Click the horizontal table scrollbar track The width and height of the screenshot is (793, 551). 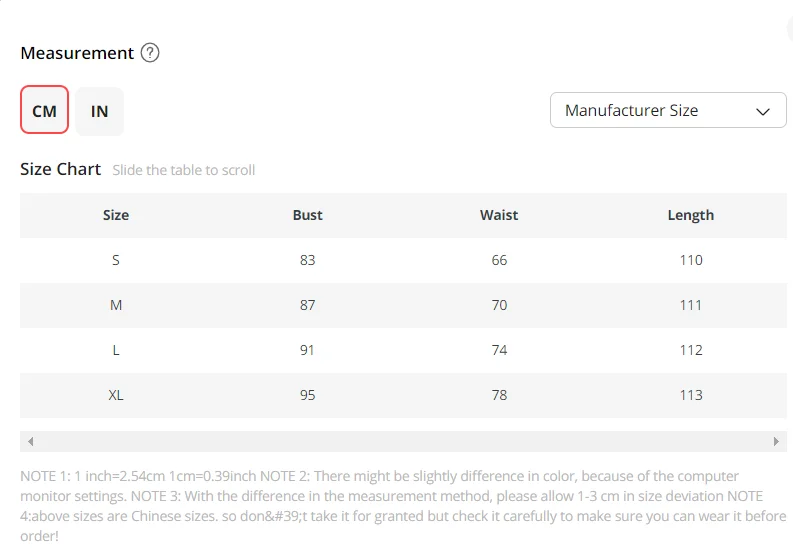tap(403, 441)
